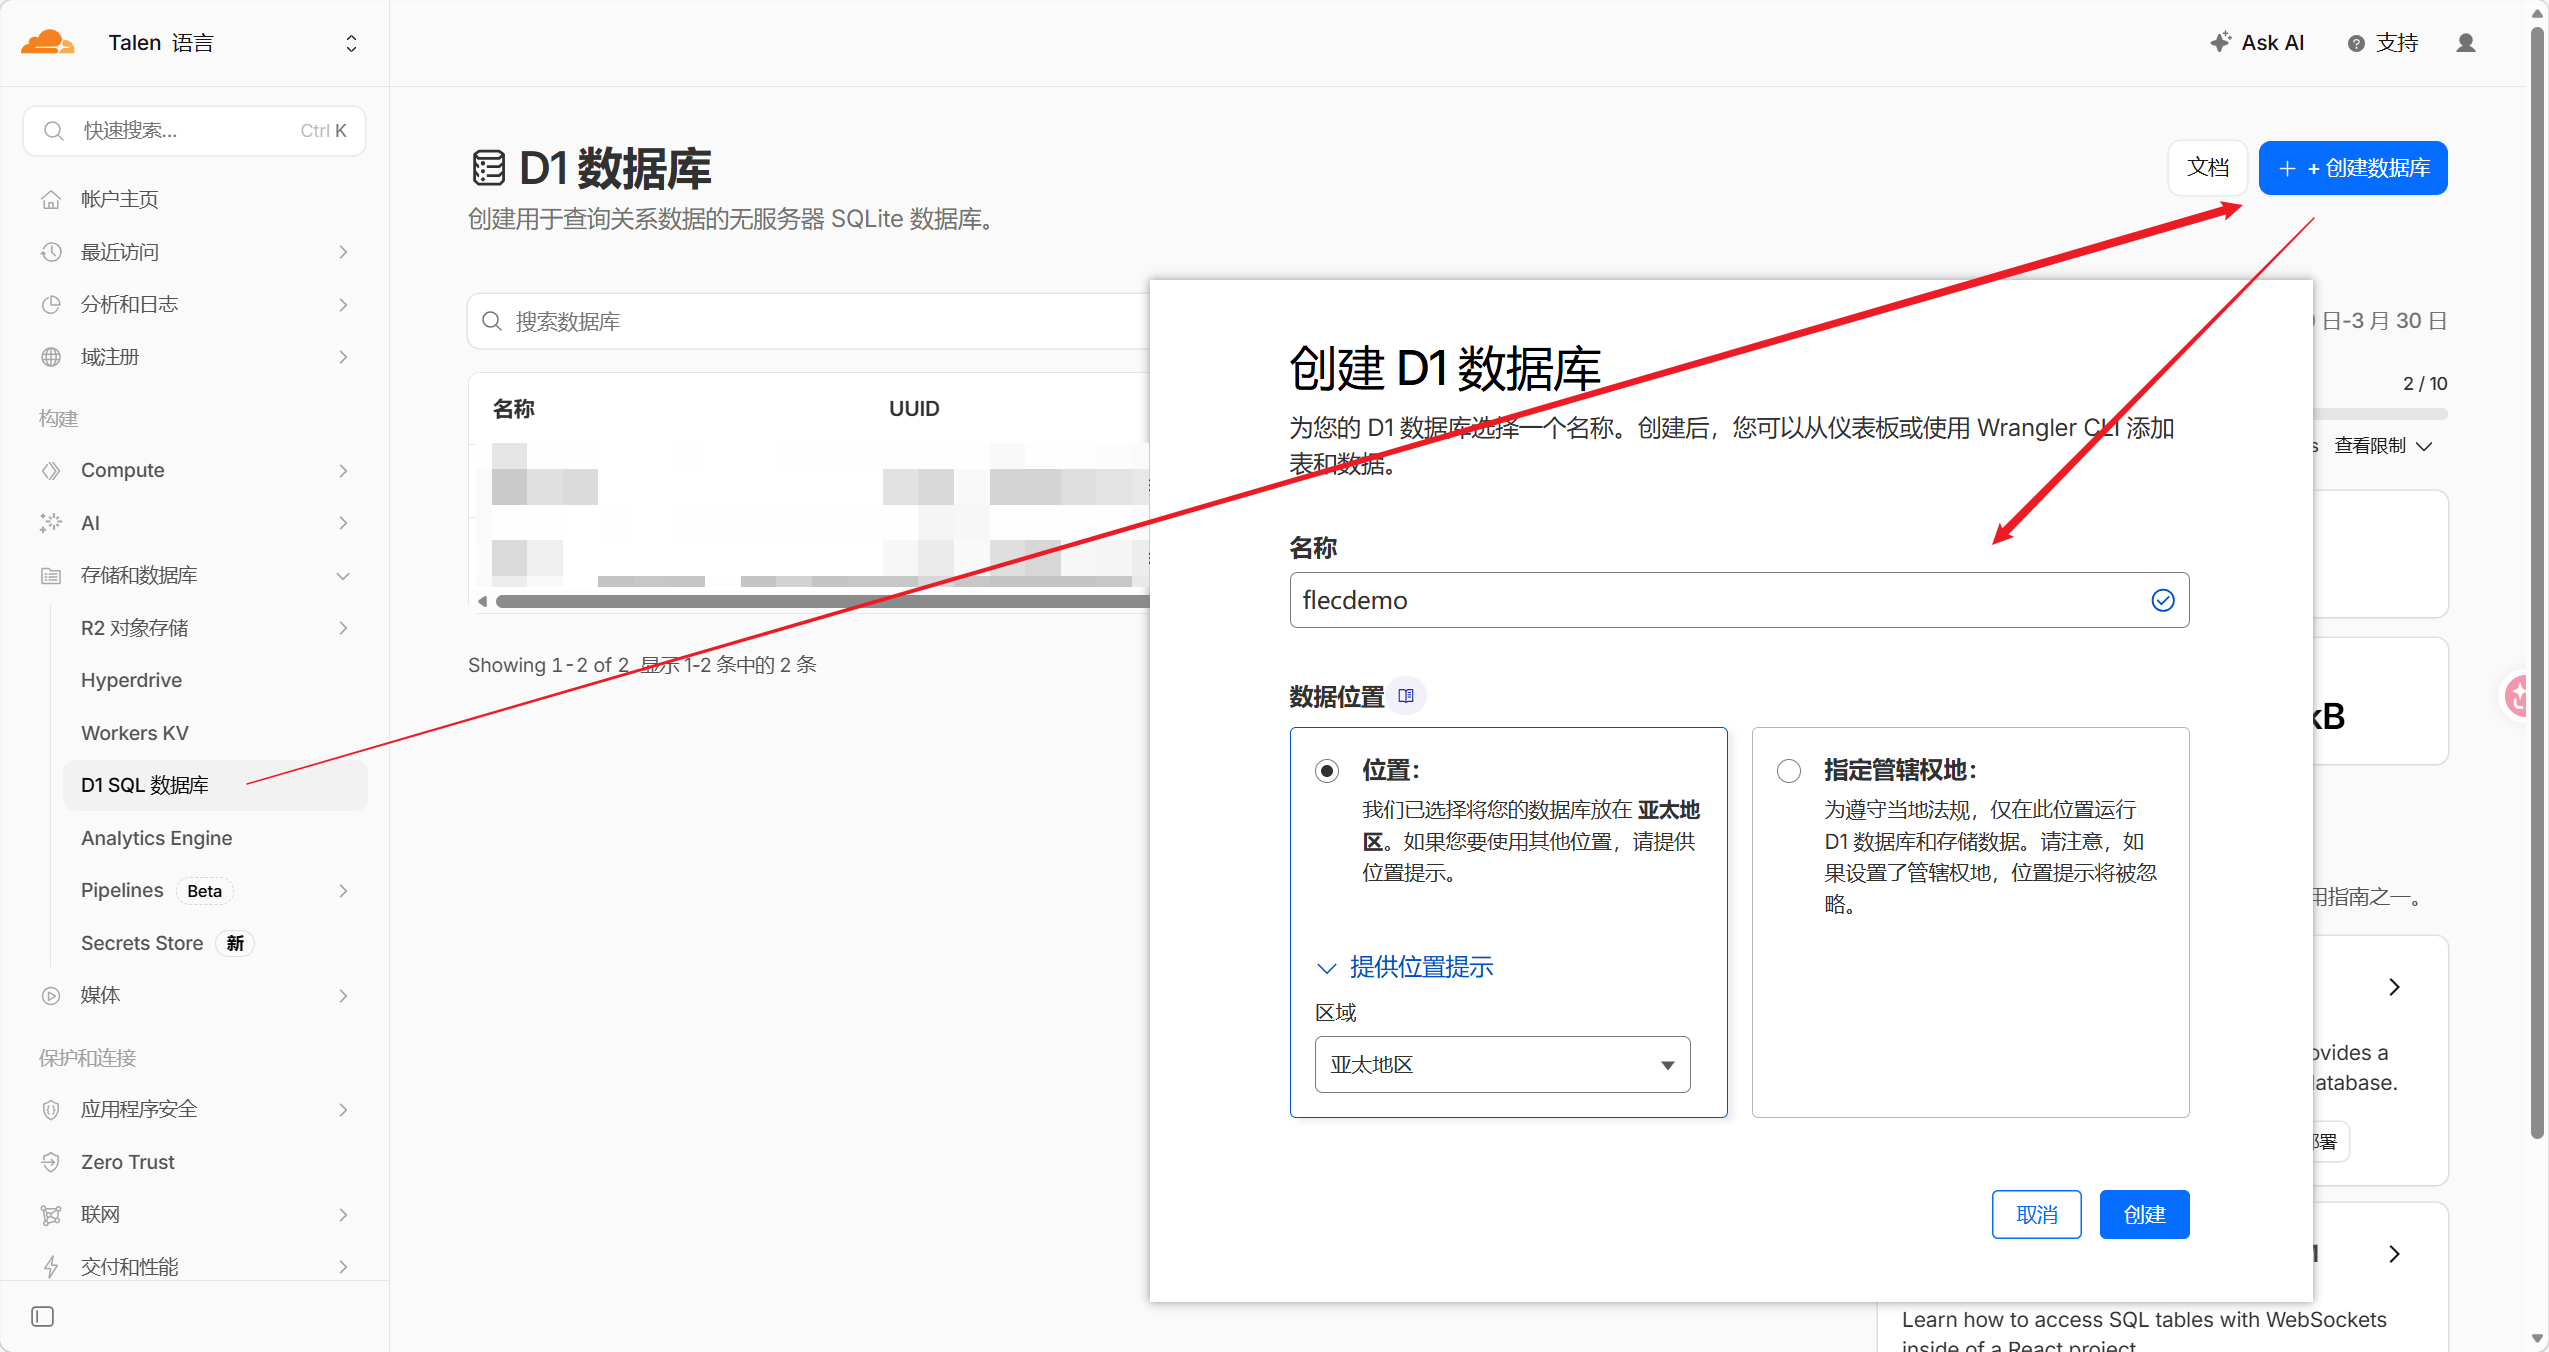
Task: Expand the 查看限制 chevron
Action: click(2424, 446)
